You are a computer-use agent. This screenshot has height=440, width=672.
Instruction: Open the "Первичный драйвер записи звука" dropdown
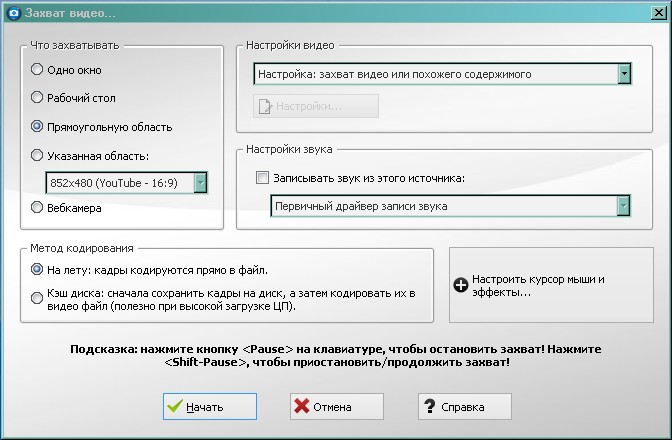450,206
